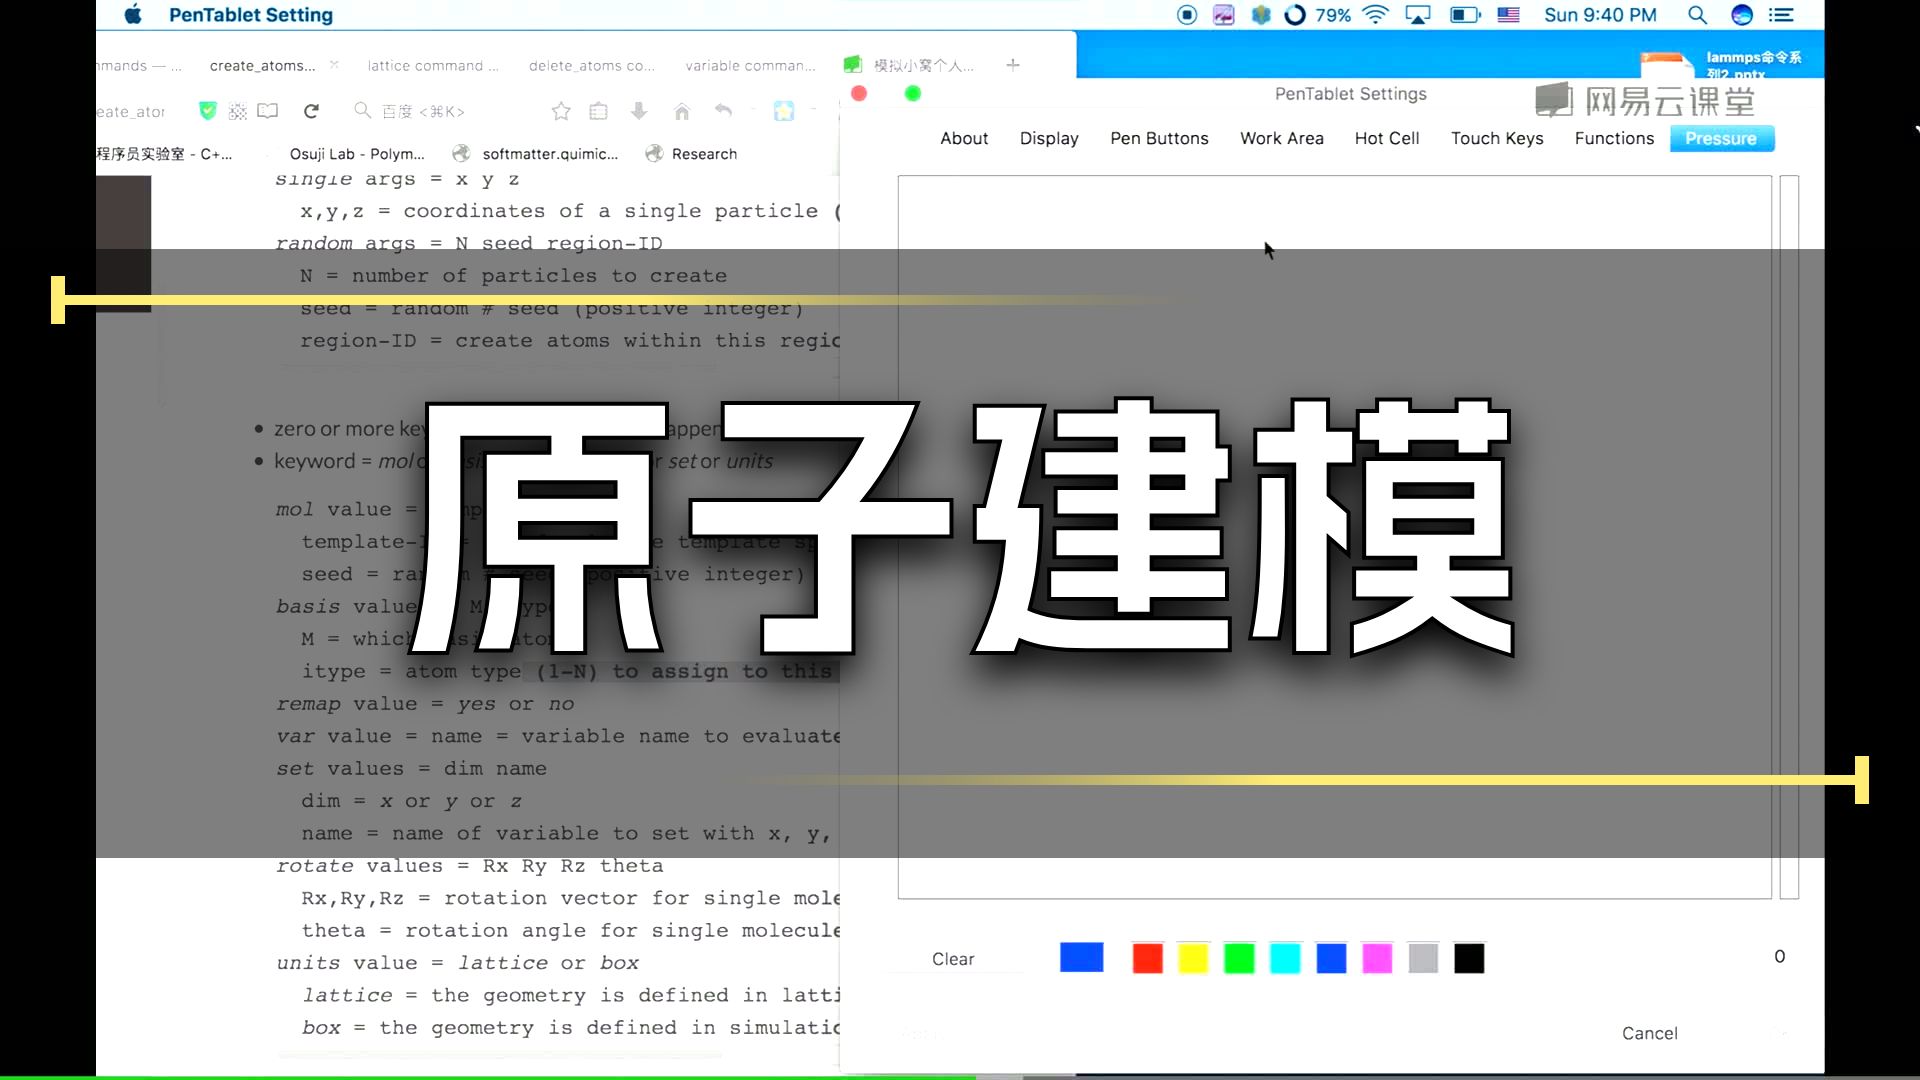Open the Pen Buttons tab
The height and width of the screenshot is (1080, 1920).
click(x=1159, y=138)
